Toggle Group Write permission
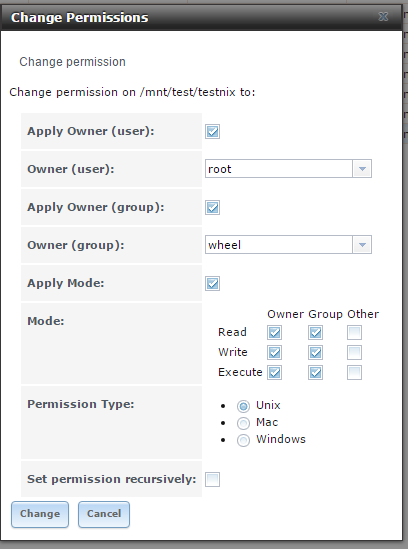This screenshot has width=408, height=549. click(x=315, y=353)
